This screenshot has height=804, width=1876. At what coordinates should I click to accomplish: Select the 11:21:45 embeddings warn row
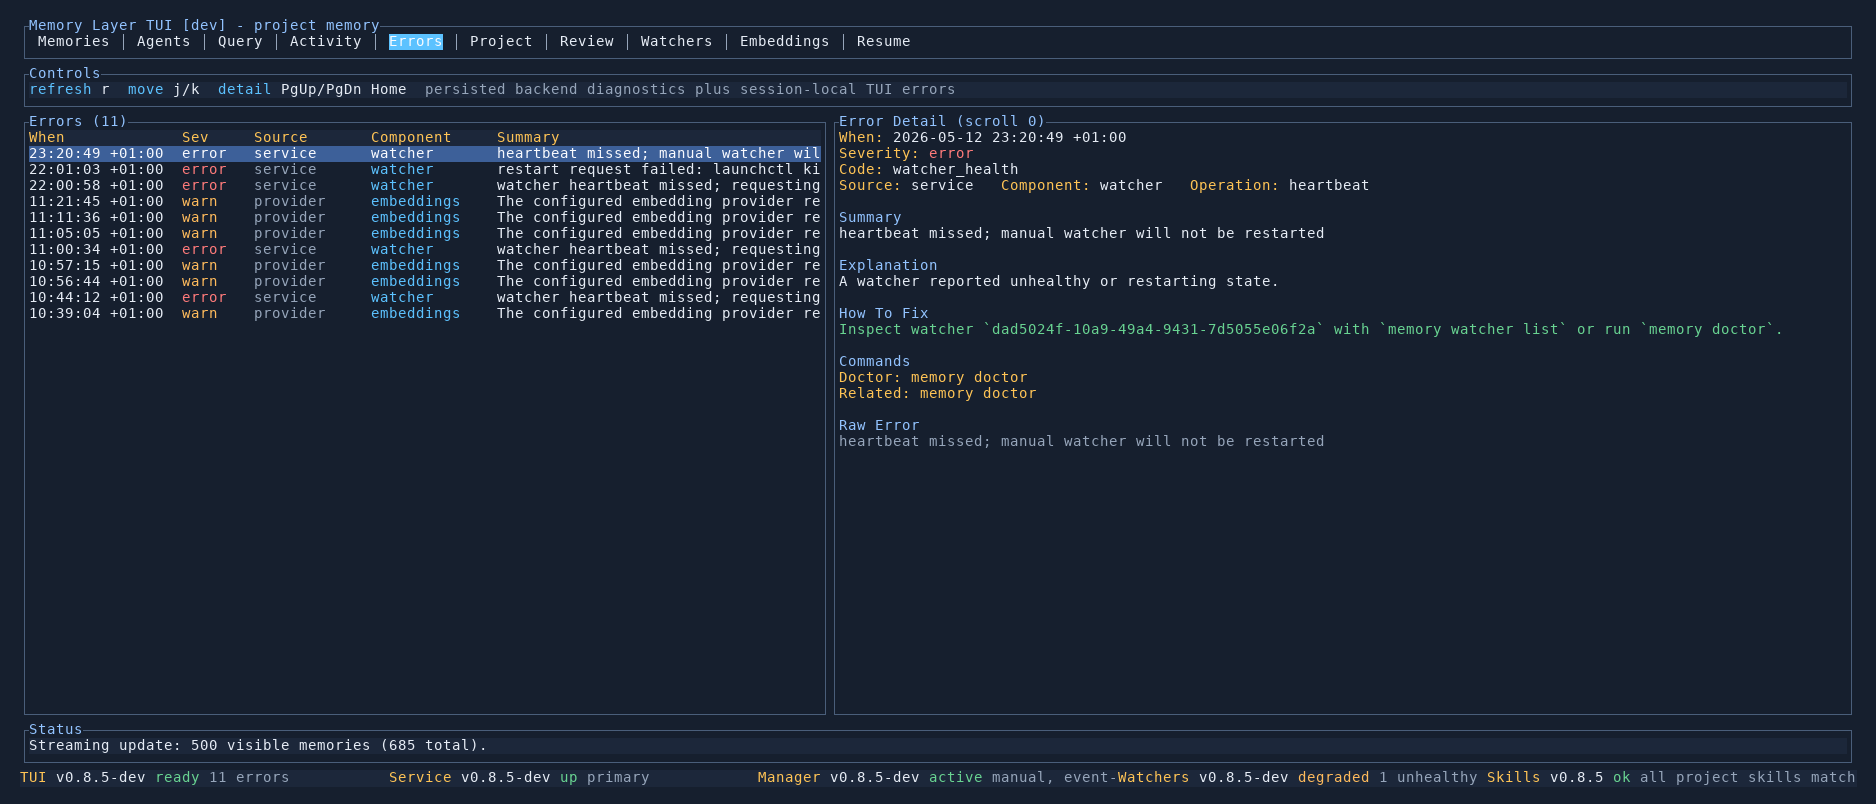coord(425,201)
